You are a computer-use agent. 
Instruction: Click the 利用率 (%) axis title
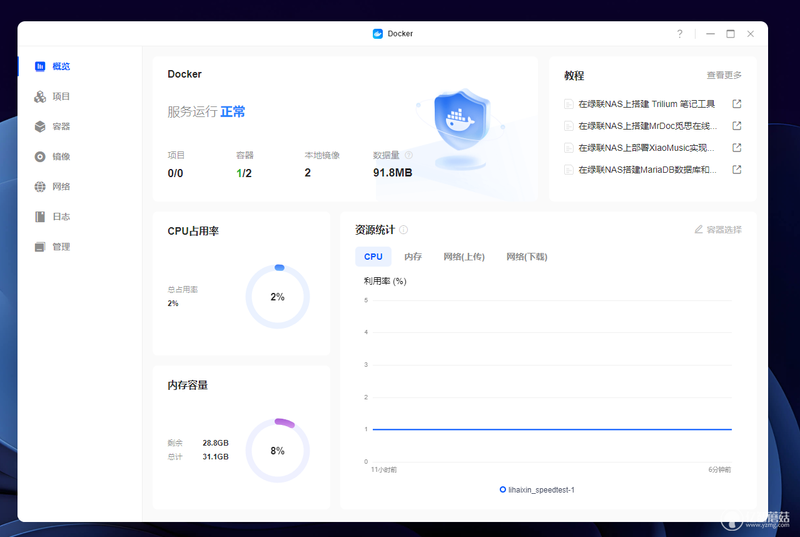coord(385,281)
